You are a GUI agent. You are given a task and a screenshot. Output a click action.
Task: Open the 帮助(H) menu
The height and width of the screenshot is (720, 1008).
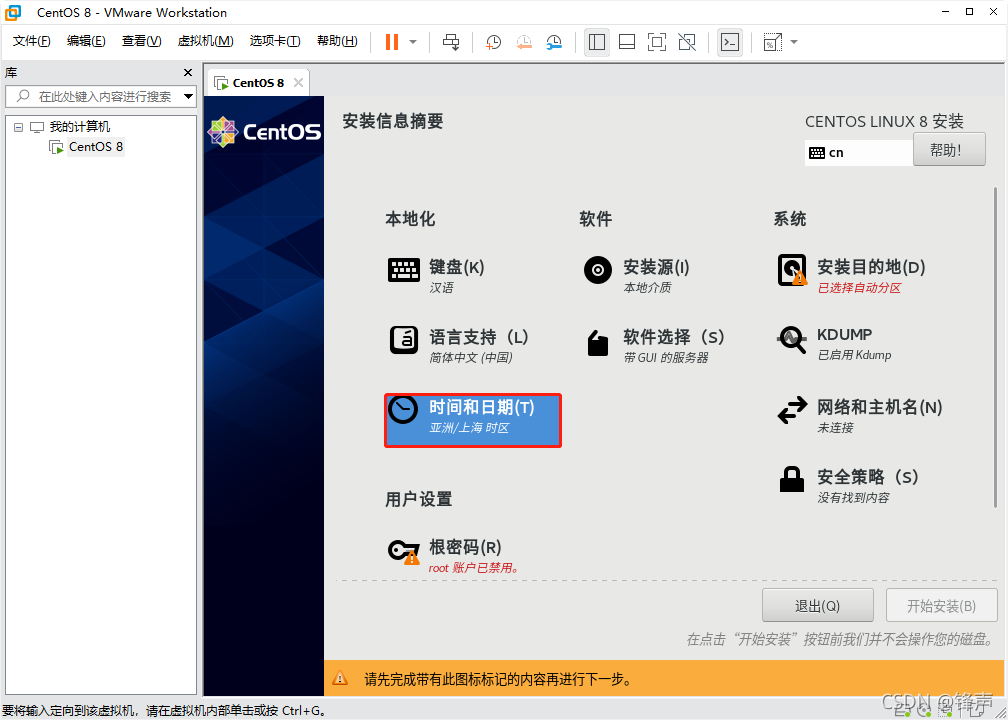(337, 41)
